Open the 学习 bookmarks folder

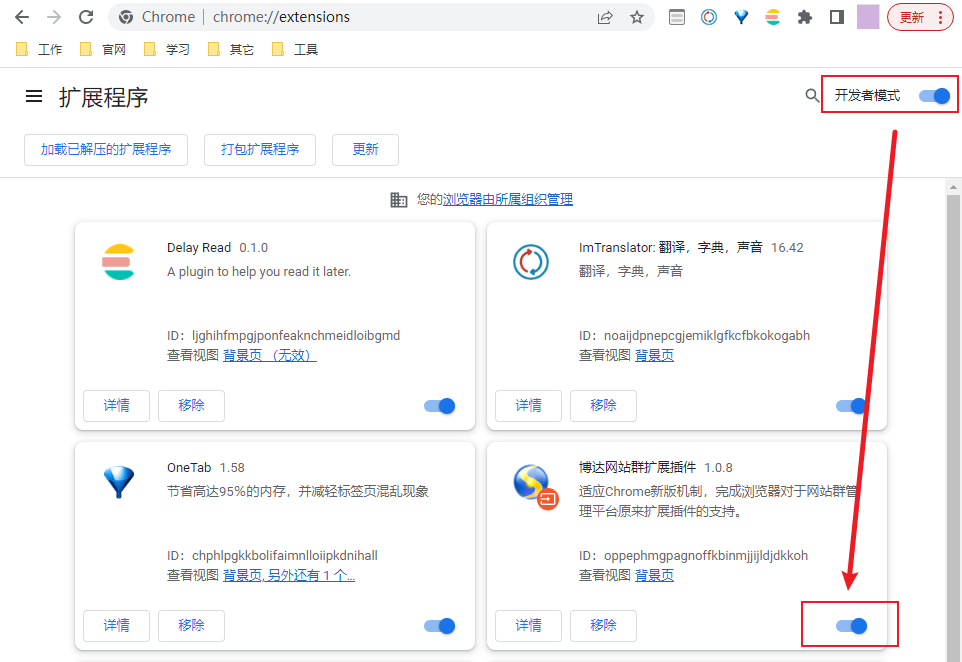[x=166, y=50]
